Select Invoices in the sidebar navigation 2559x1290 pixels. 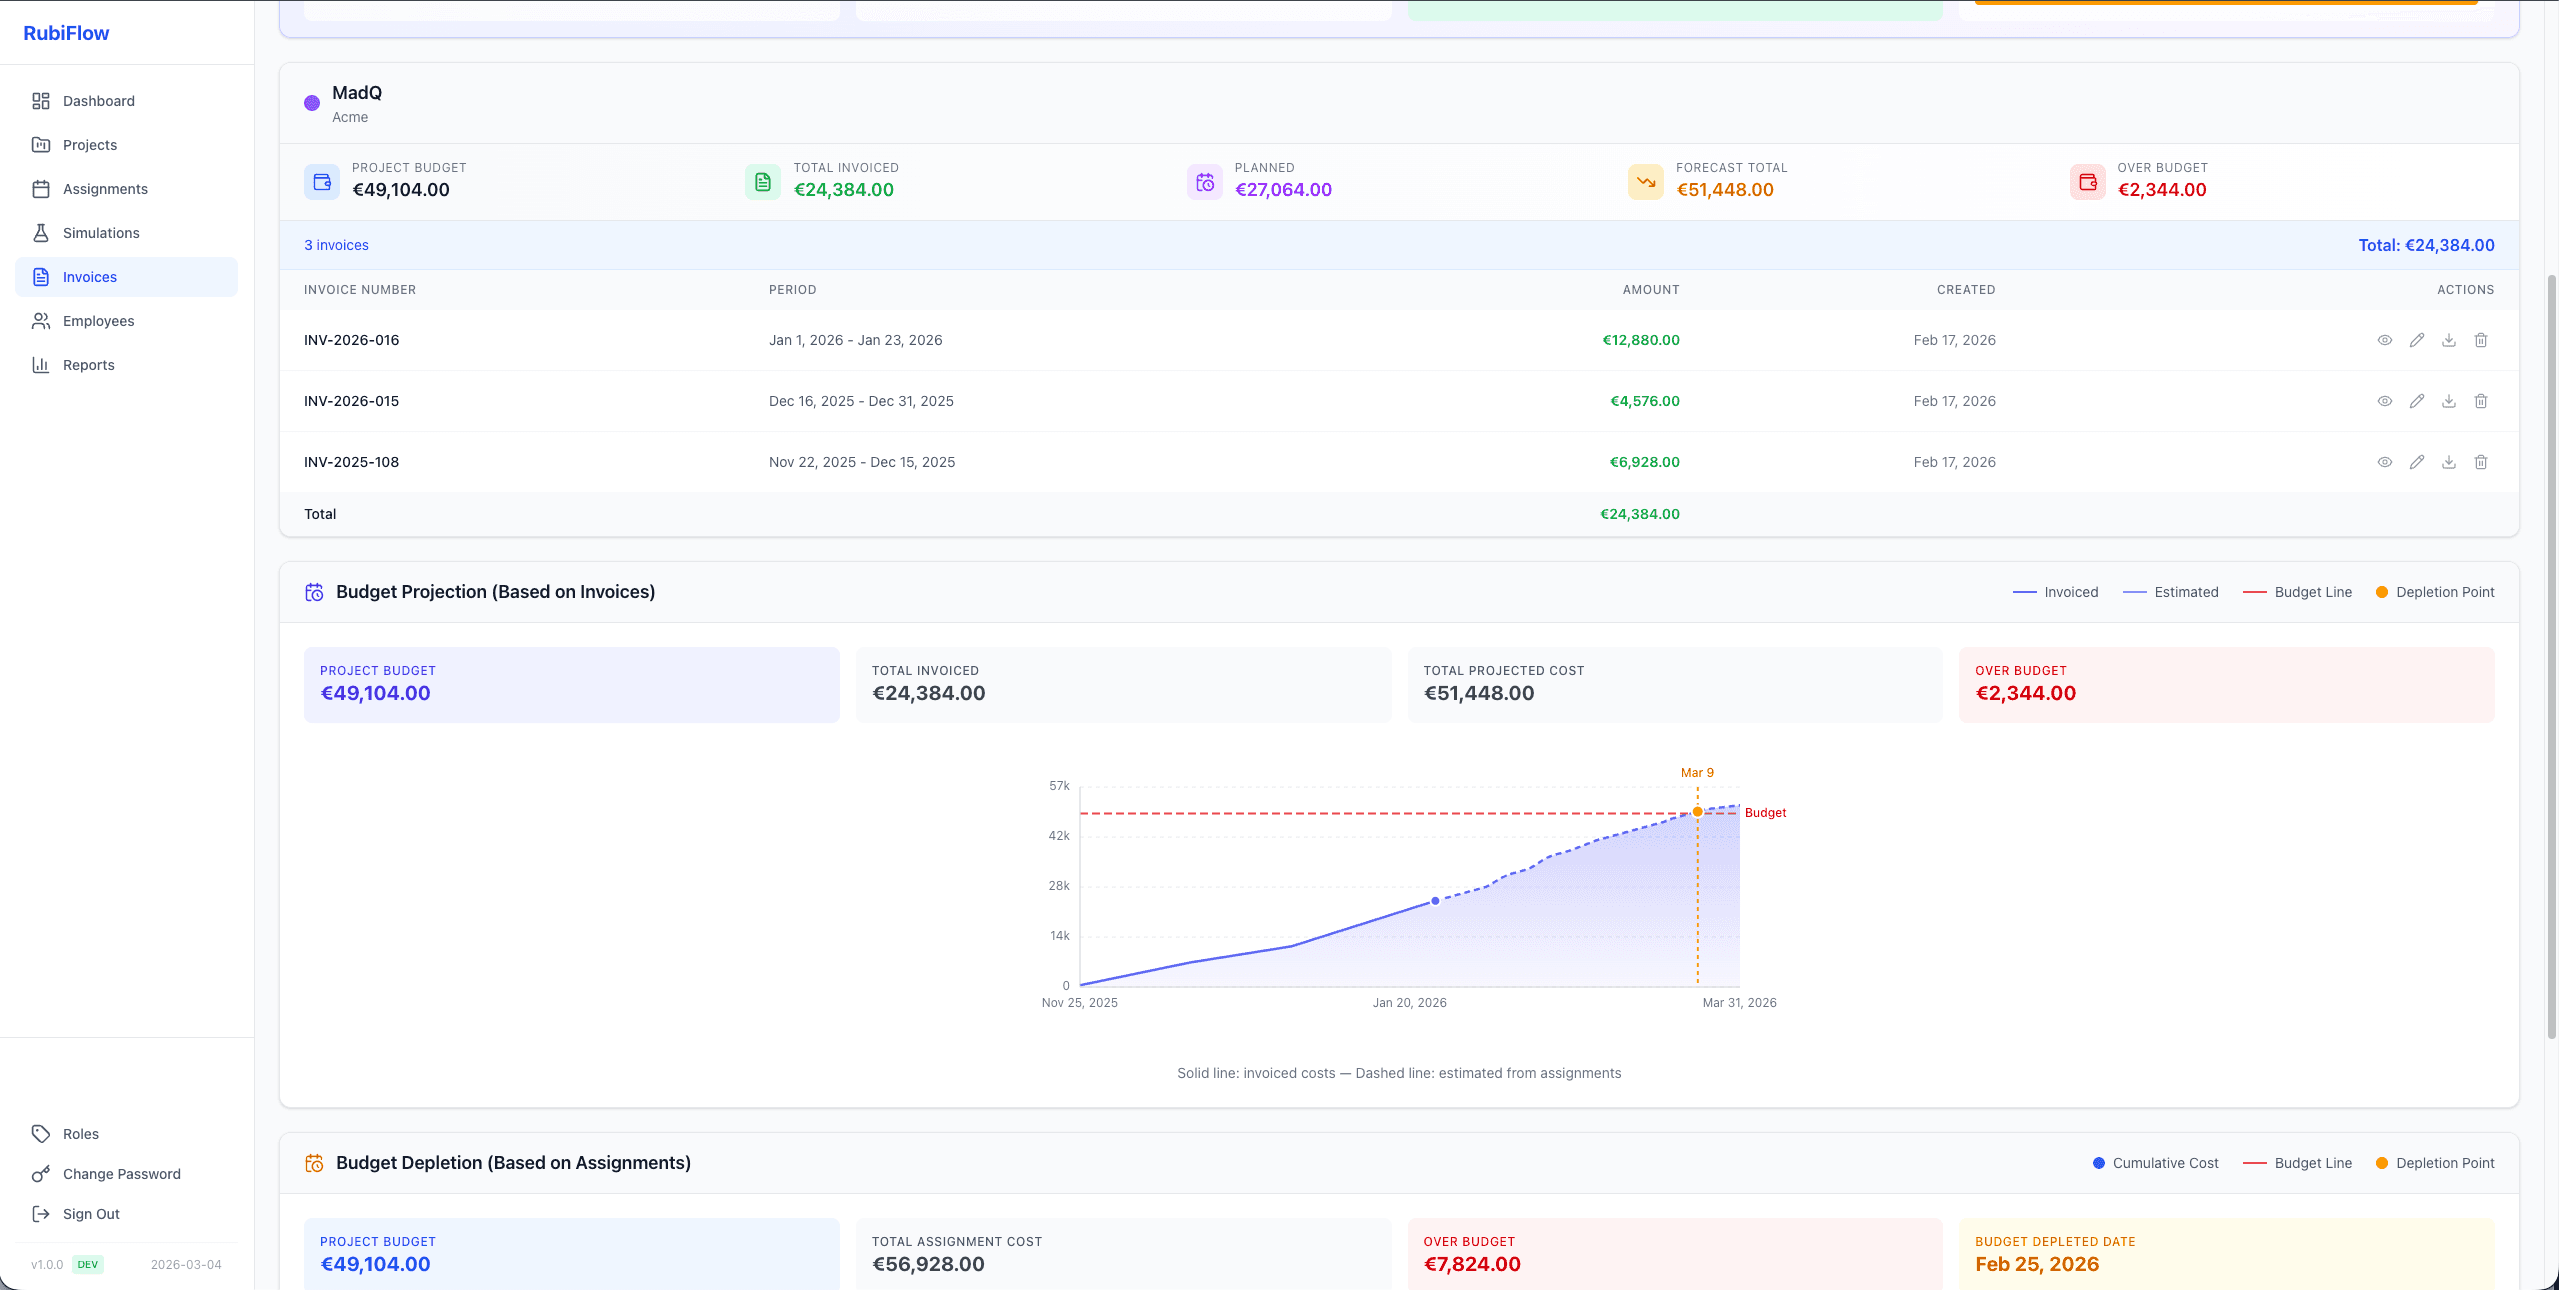[x=89, y=276]
